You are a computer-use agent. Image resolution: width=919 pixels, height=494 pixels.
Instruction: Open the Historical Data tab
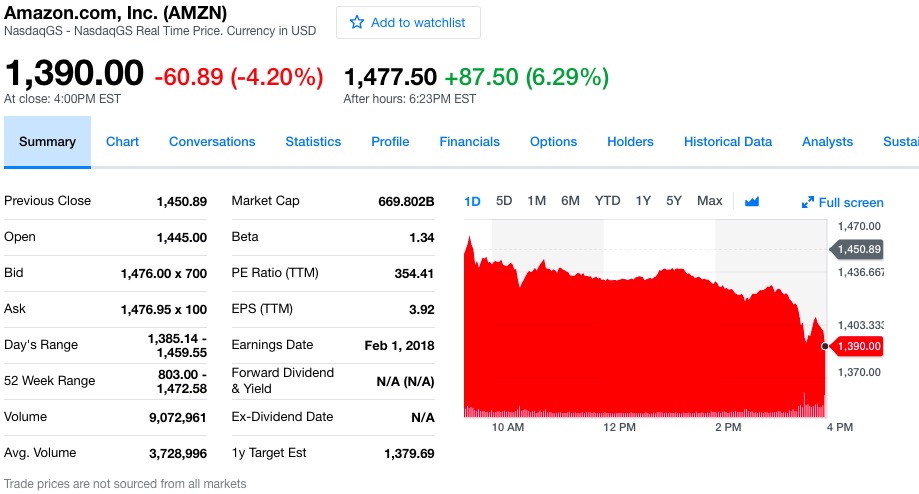[727, 142]
